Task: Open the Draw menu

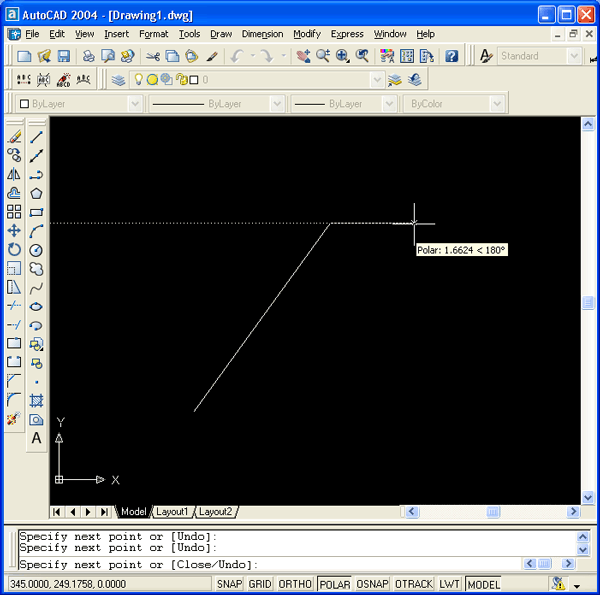Action: [220, 34]
